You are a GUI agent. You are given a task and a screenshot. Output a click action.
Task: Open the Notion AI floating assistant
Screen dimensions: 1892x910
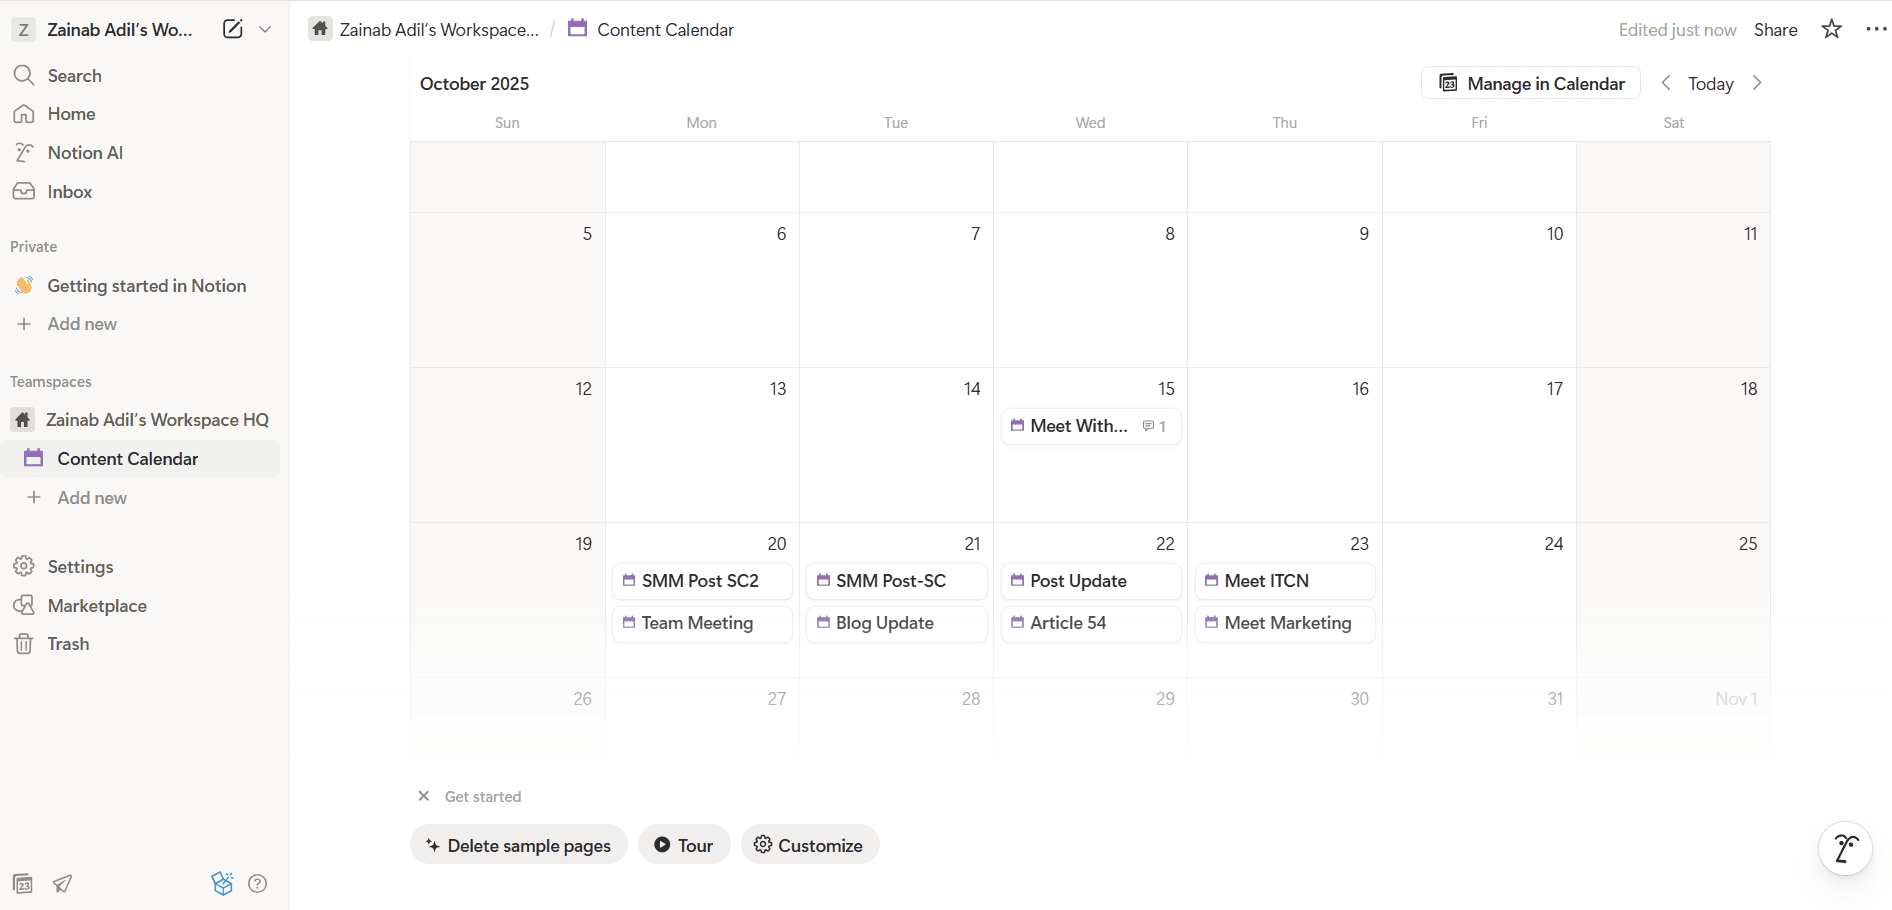pos(1844,848)
